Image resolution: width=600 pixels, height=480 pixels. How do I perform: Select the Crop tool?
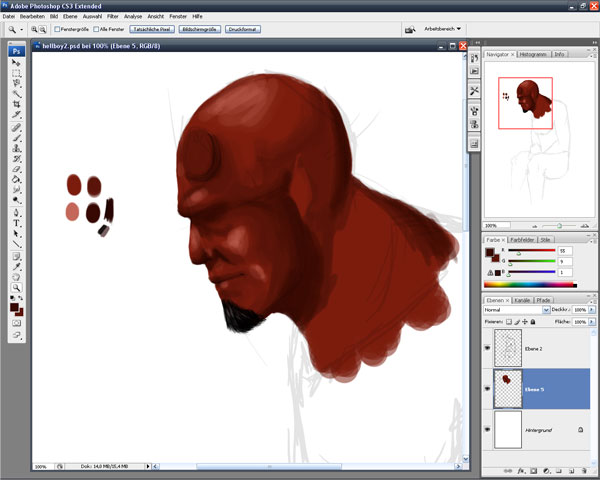tap(17, 105)
